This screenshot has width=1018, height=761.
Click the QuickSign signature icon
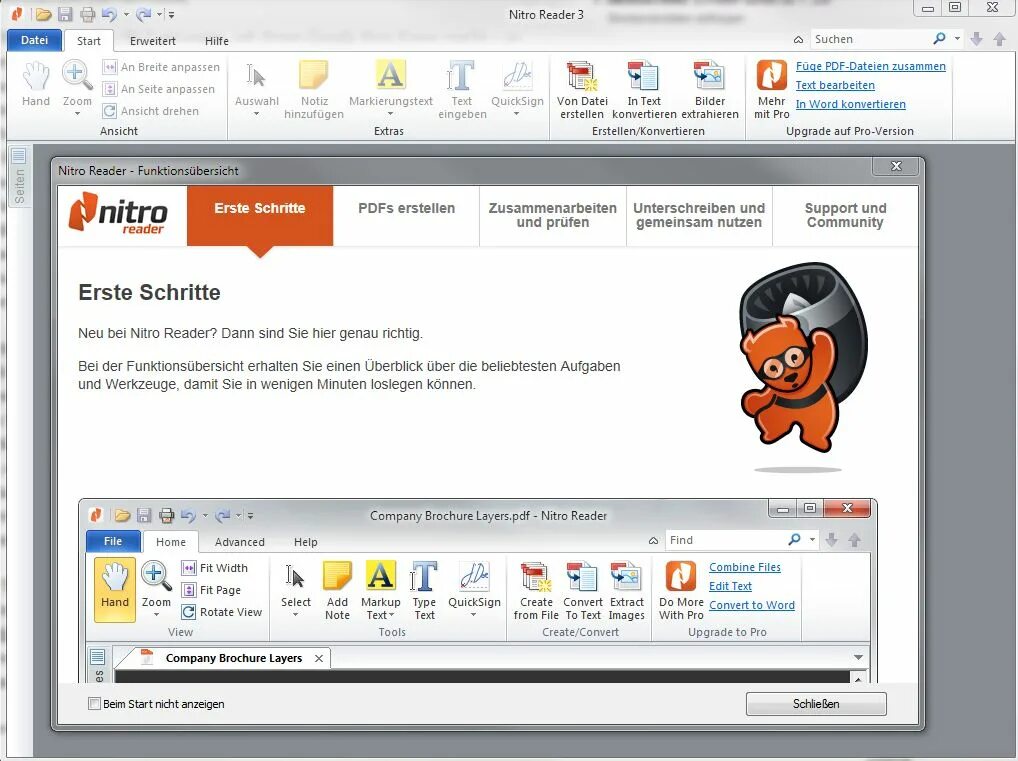517,75
